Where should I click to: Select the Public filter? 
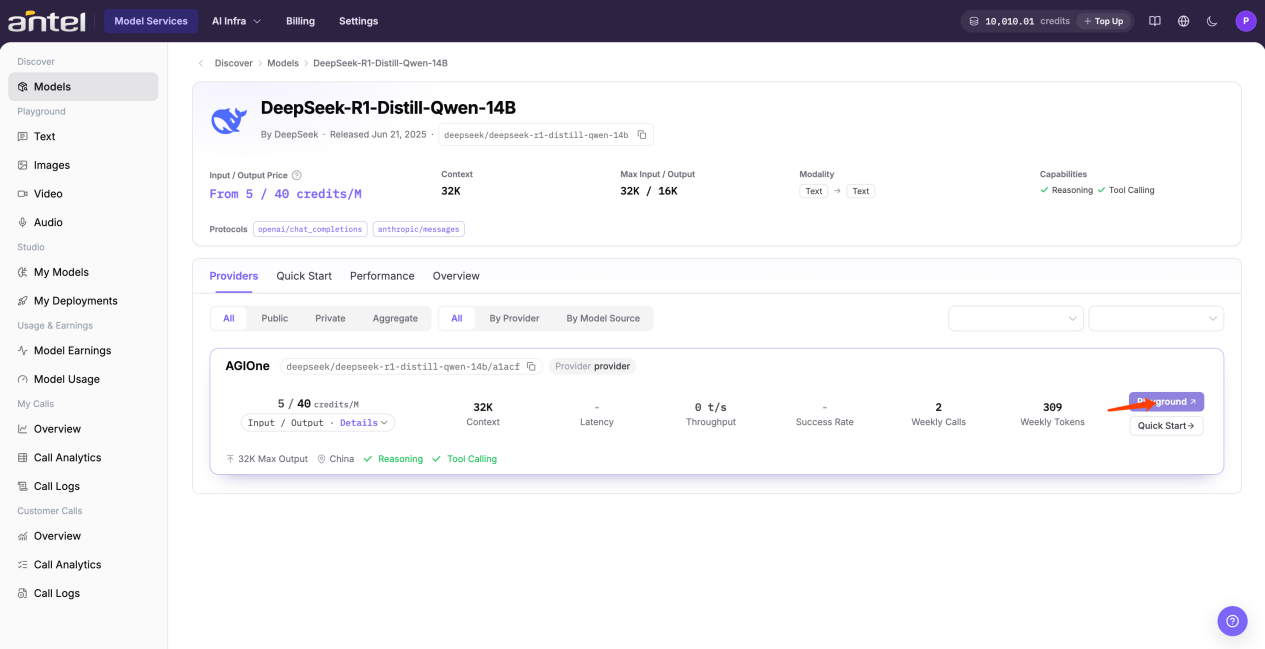pyautogui.click(x=275, y=318)
